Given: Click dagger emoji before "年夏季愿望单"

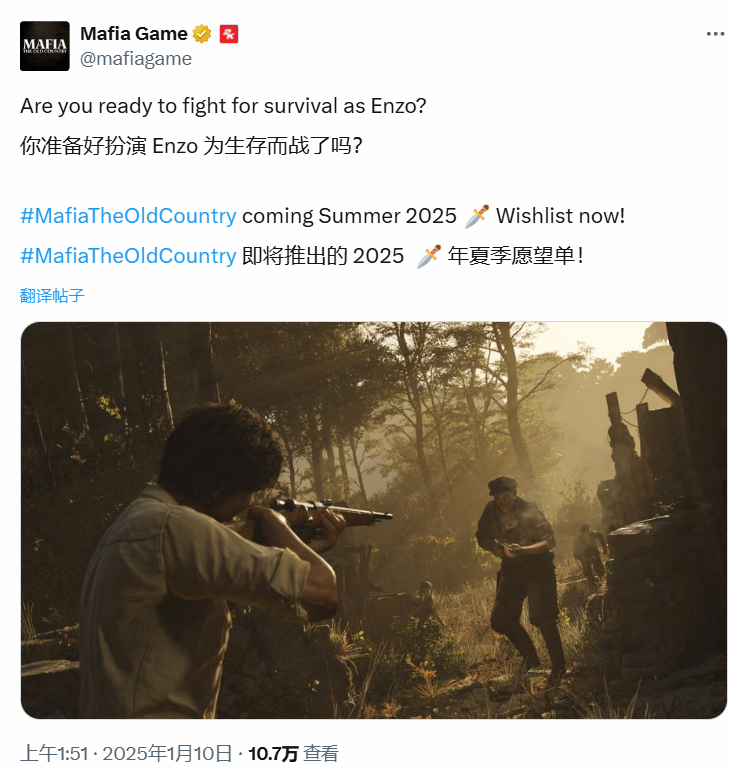Looking at the screenshot, I should (428, 256).
